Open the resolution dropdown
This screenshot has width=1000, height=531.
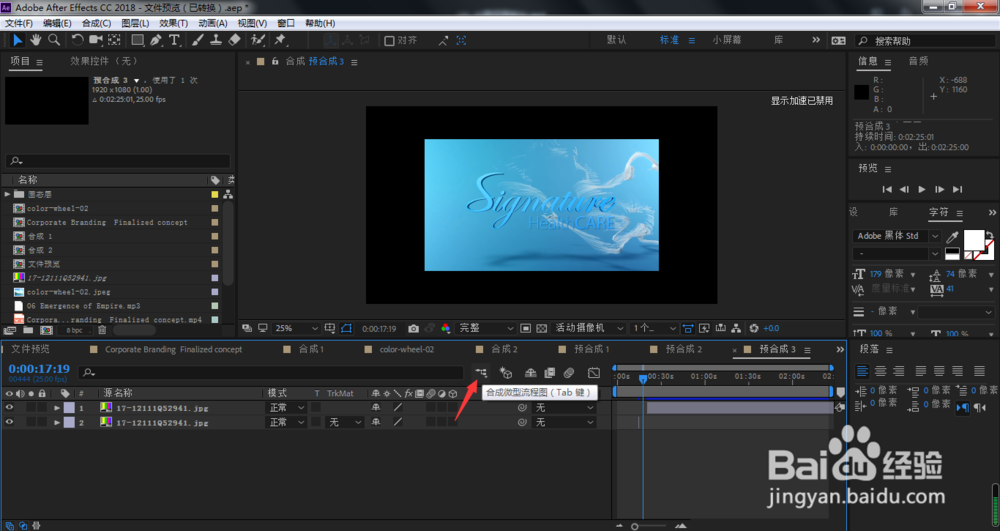(486, 328)
